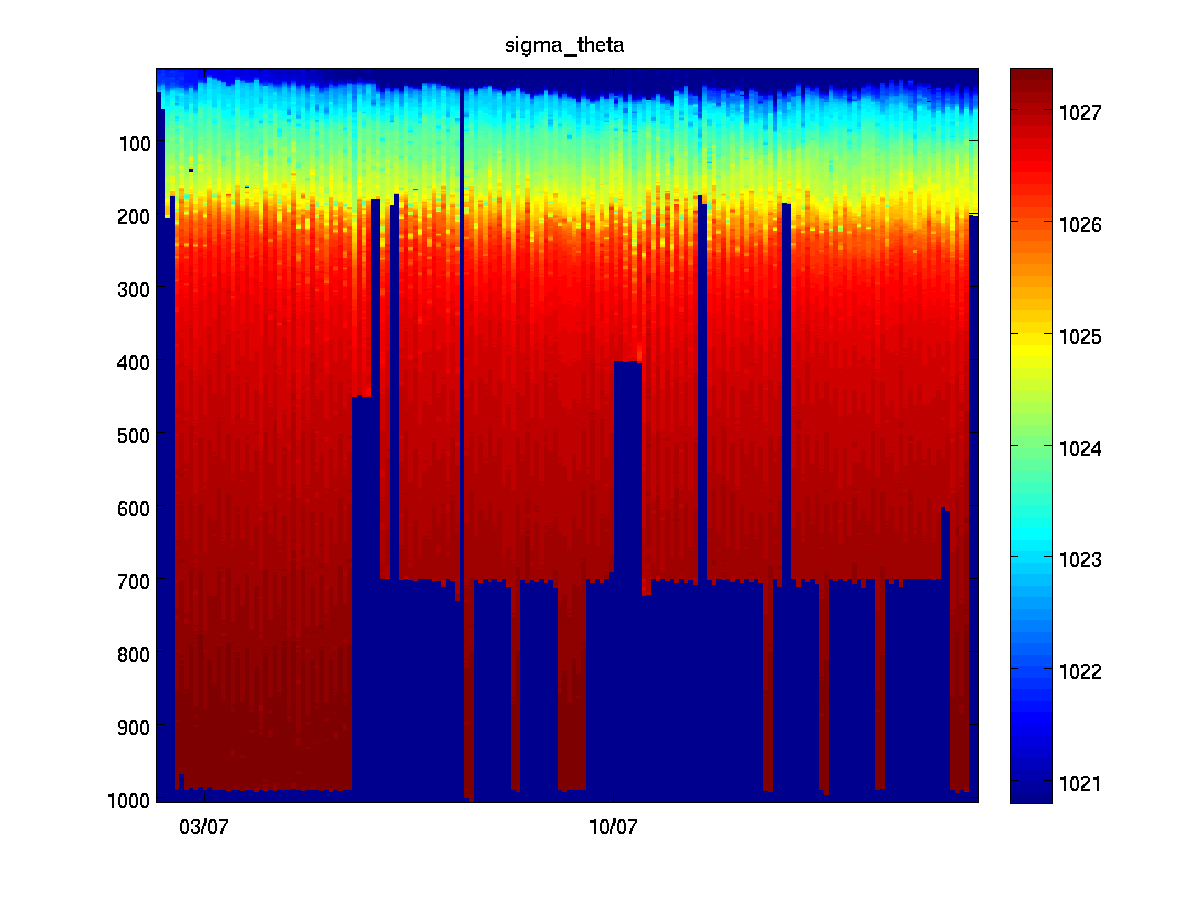Screen dimensions: 1200x901
Task: Click the 600 depth axis label
Action: 134,508
